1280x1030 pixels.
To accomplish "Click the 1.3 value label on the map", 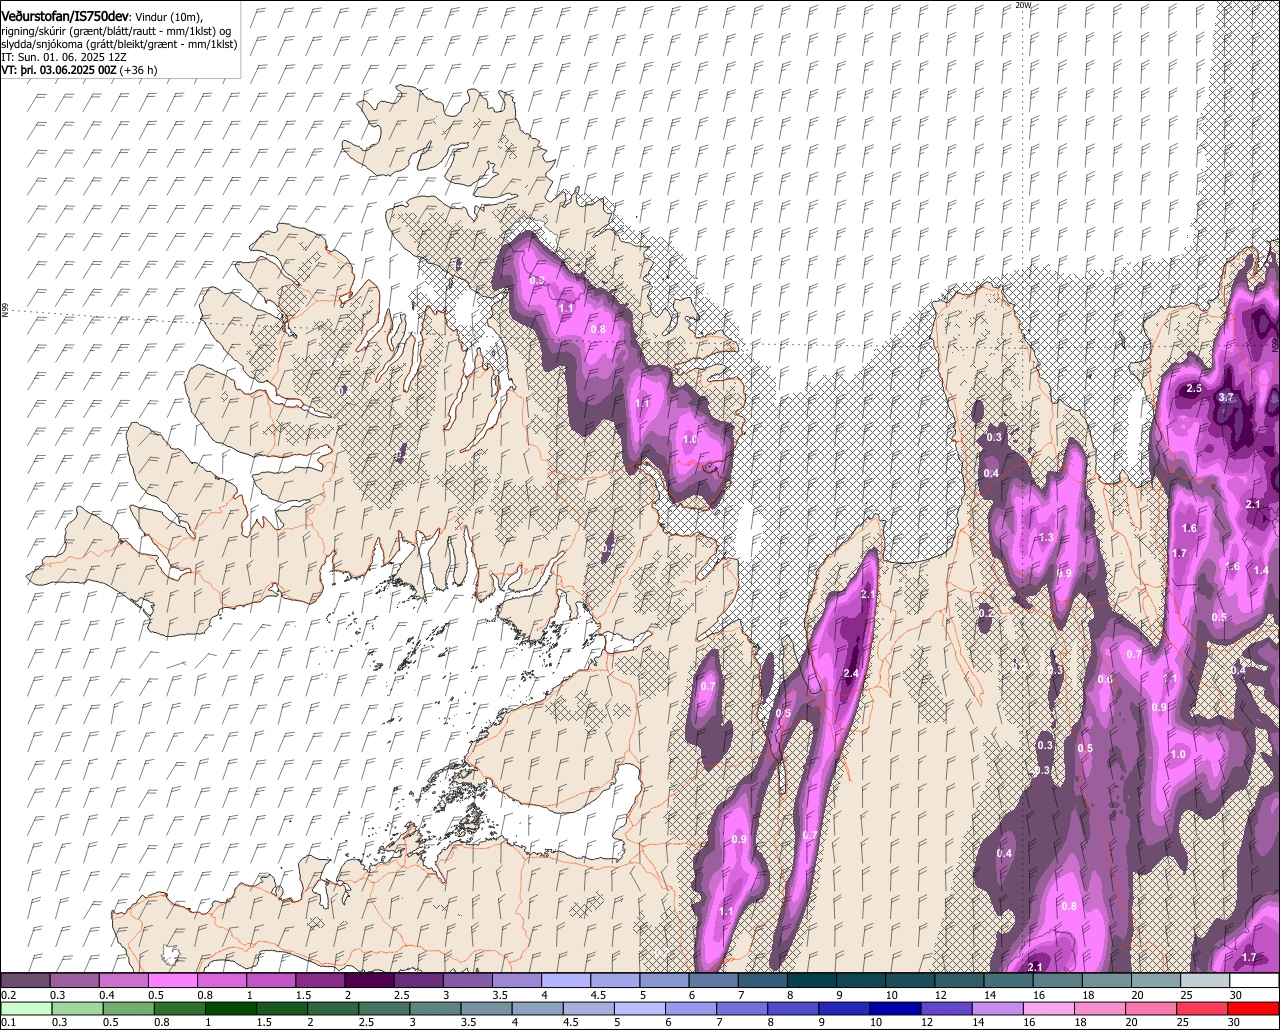I will (1046, 538).
